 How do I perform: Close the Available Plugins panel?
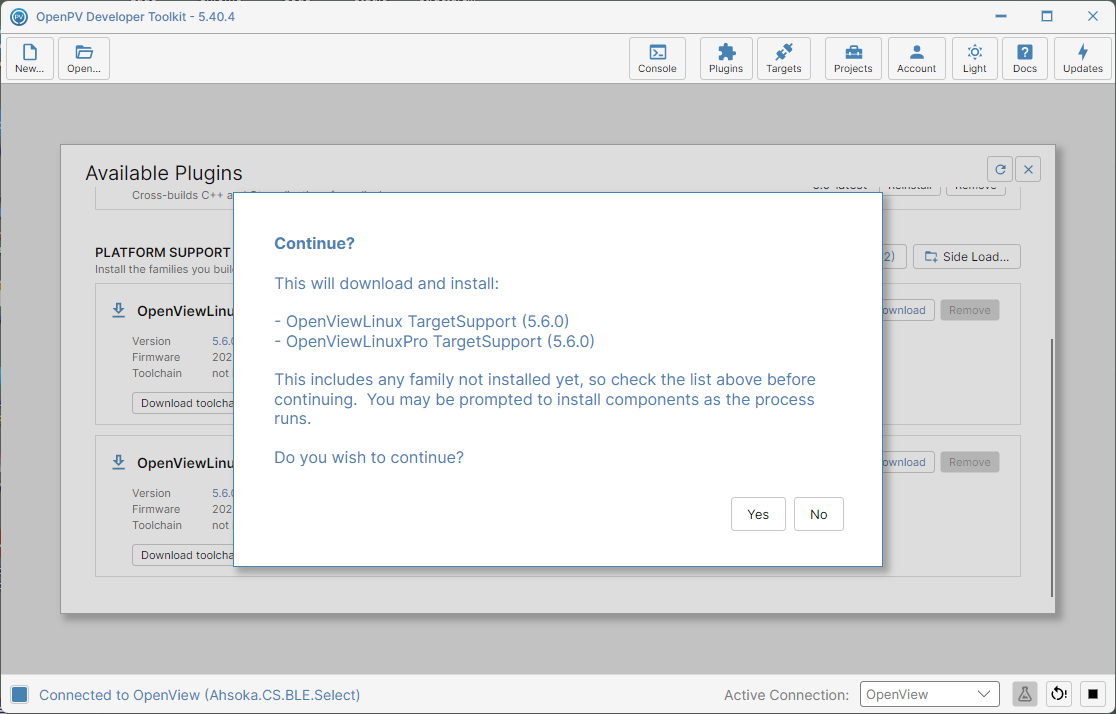click(1028, 169)
